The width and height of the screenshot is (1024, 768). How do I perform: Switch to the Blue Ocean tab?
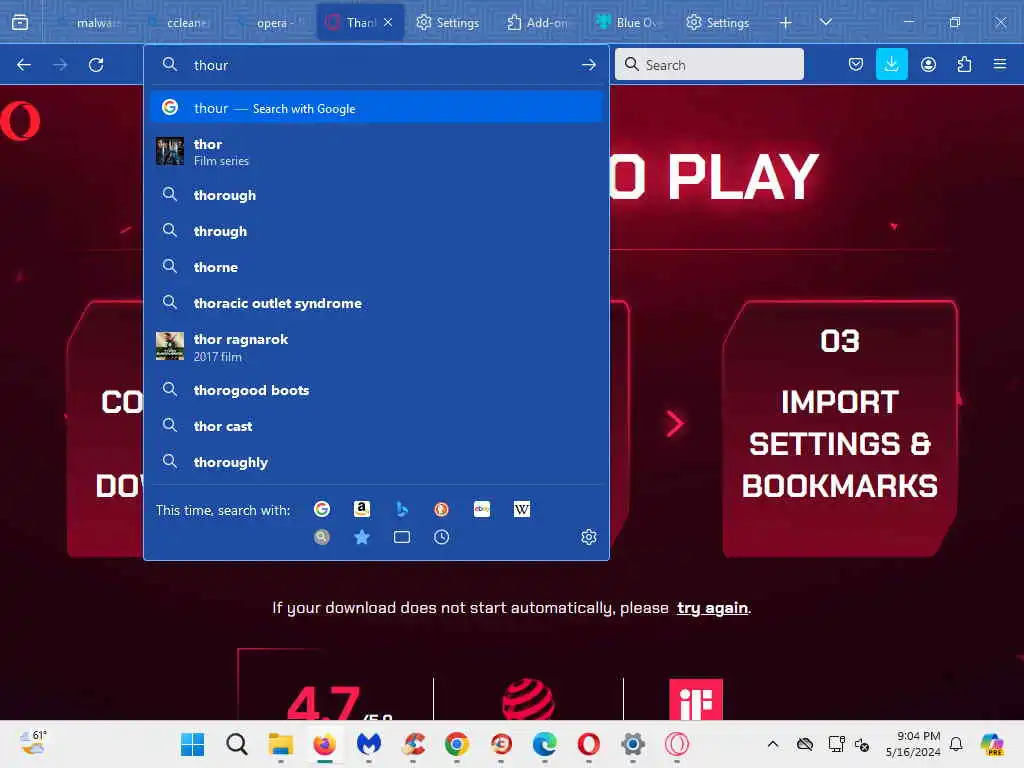(x=628, y=23)
